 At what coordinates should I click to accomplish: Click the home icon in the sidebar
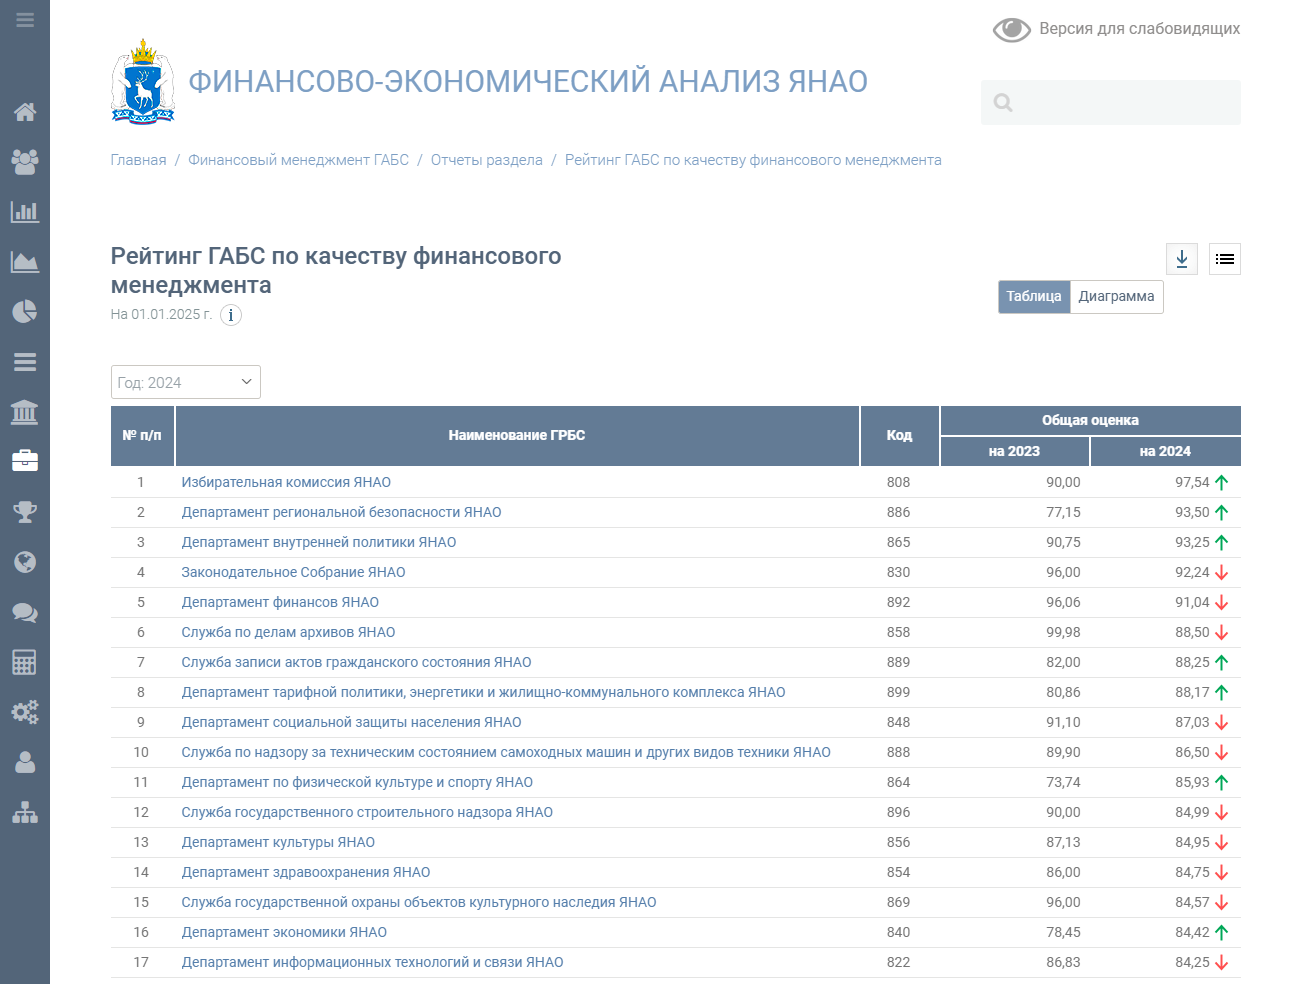[25, 112]
